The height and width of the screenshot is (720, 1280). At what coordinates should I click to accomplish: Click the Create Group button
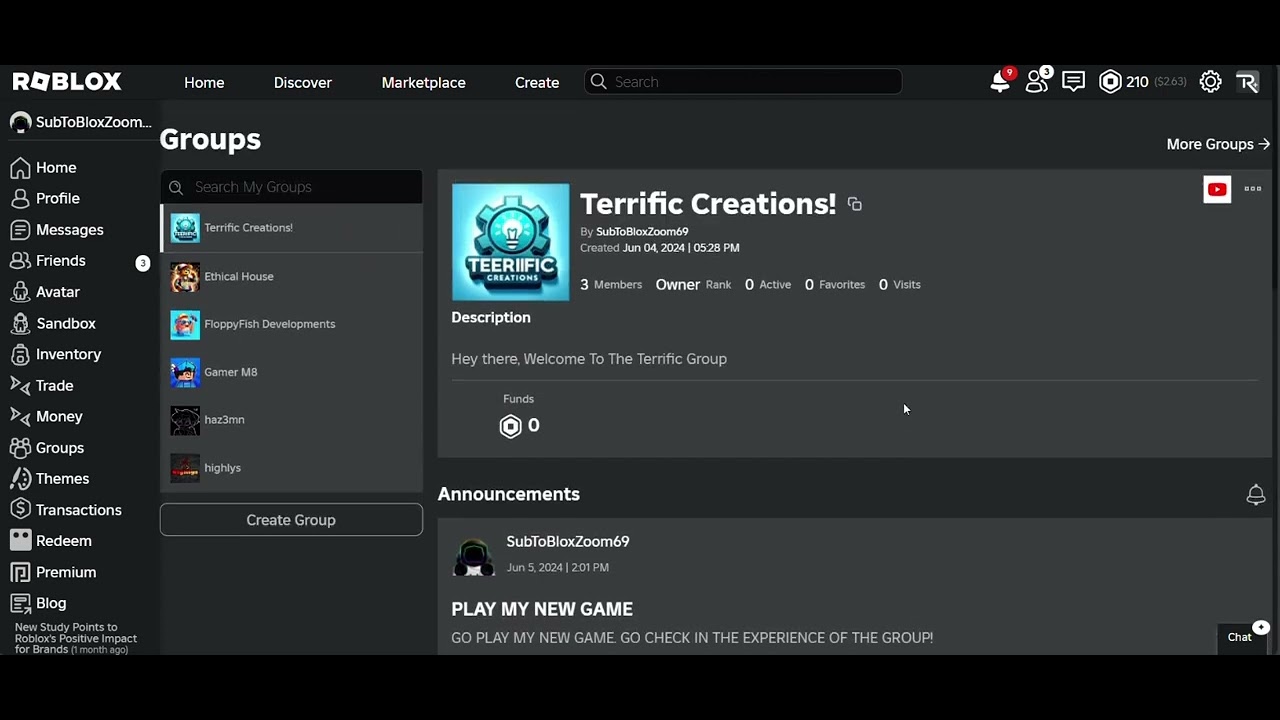[x=291, y=520]
